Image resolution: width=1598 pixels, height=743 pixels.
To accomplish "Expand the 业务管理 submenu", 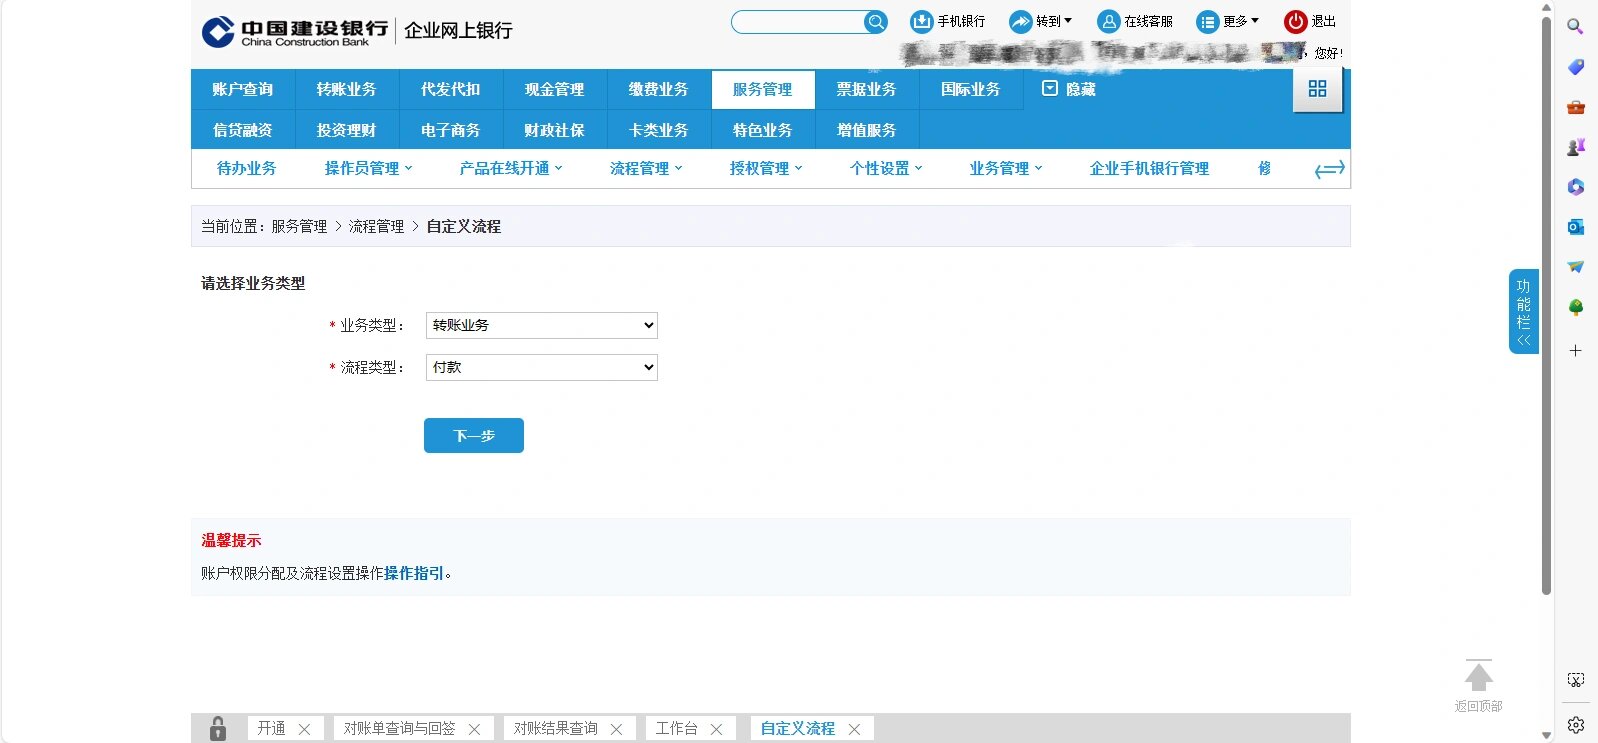I will [1006, 168].
